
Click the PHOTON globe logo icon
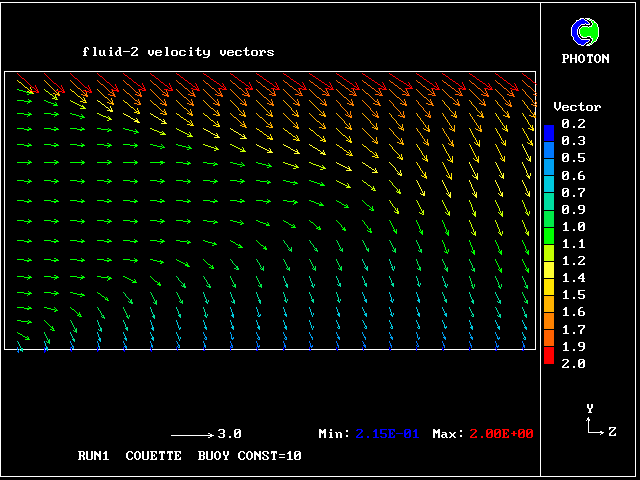(x=585, y=33)
